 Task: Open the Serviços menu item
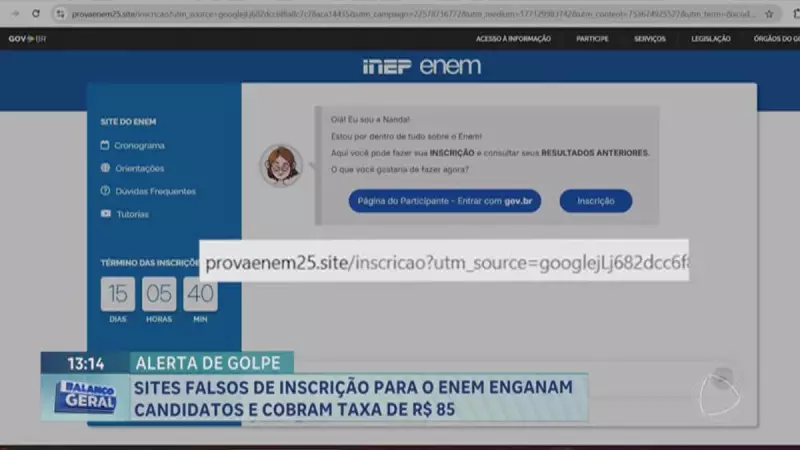coord(649,39)
